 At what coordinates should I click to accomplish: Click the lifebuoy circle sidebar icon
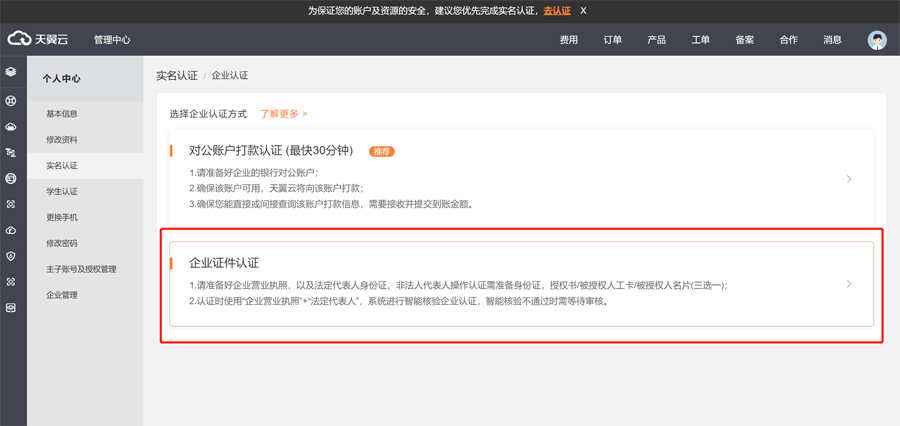[x=10, y=101]
